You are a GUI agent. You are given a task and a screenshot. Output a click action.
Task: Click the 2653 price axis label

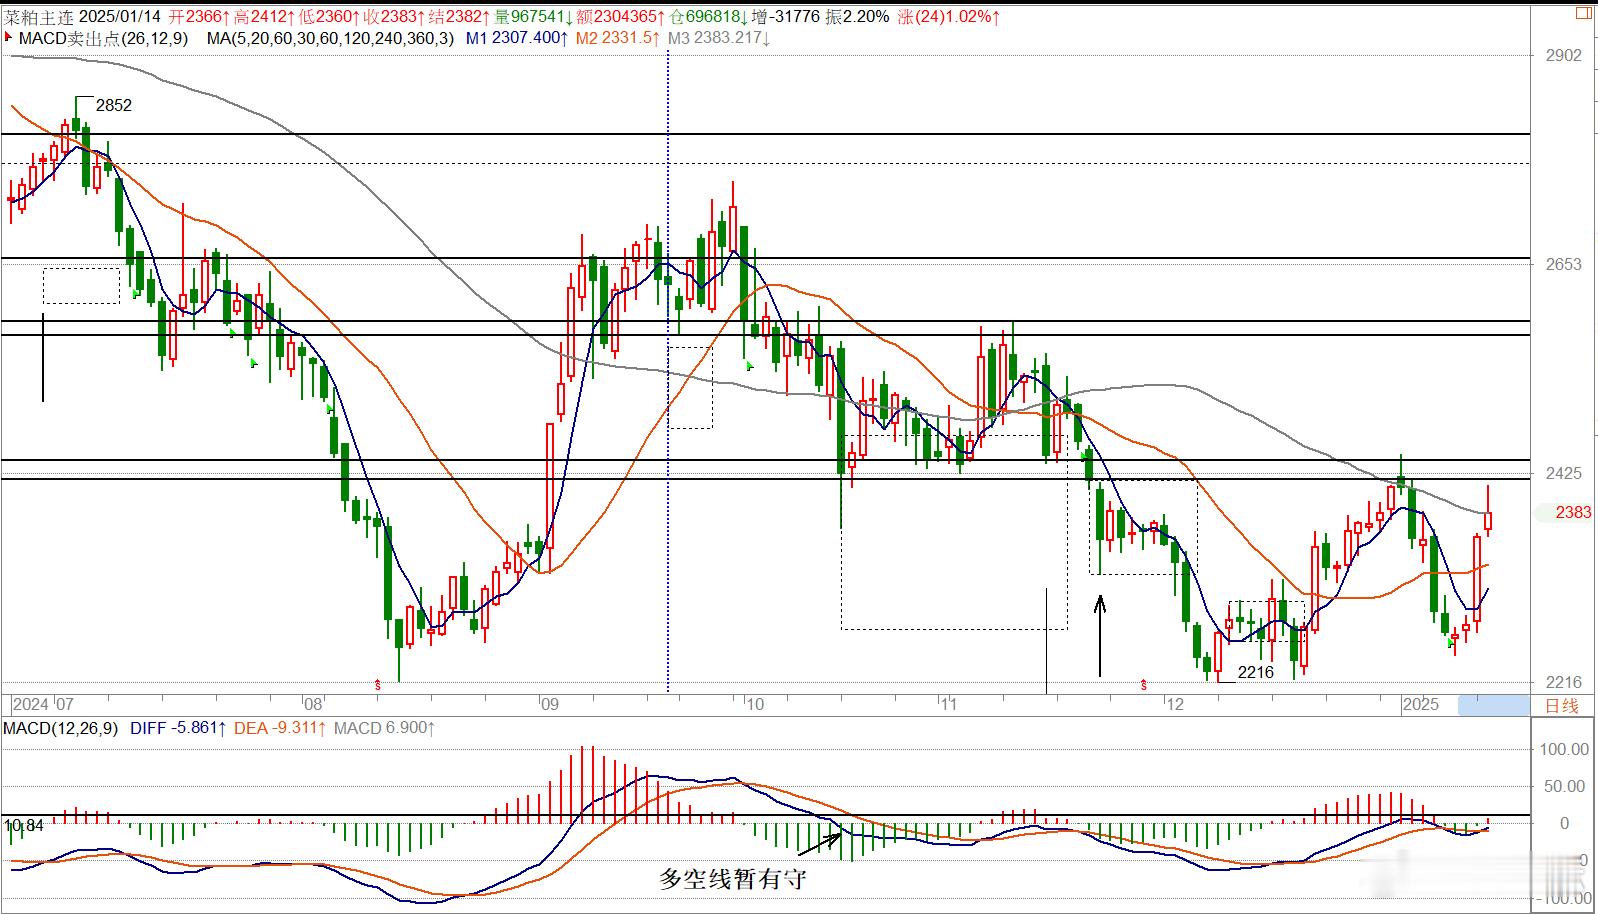click(1564, 264)
